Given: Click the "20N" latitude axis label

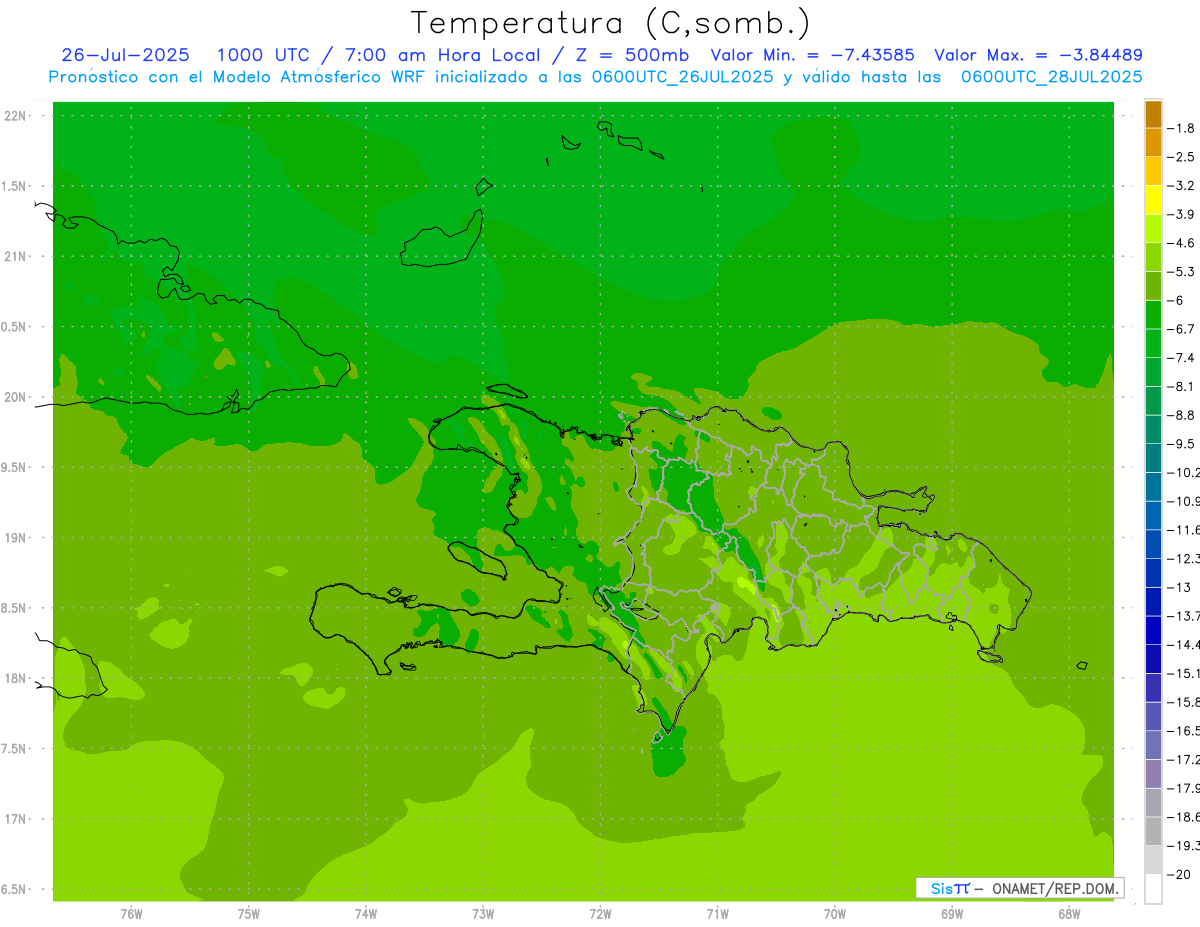Looking at the screenshot, I should [x=15, y=397].
